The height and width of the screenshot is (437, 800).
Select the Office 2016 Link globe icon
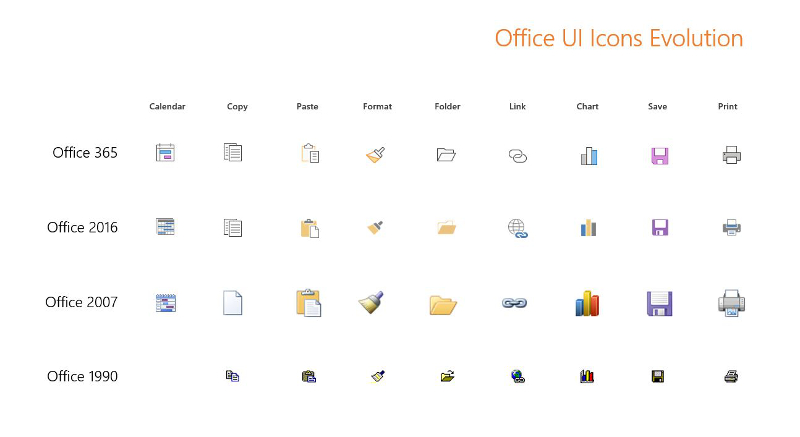(517, 228)
